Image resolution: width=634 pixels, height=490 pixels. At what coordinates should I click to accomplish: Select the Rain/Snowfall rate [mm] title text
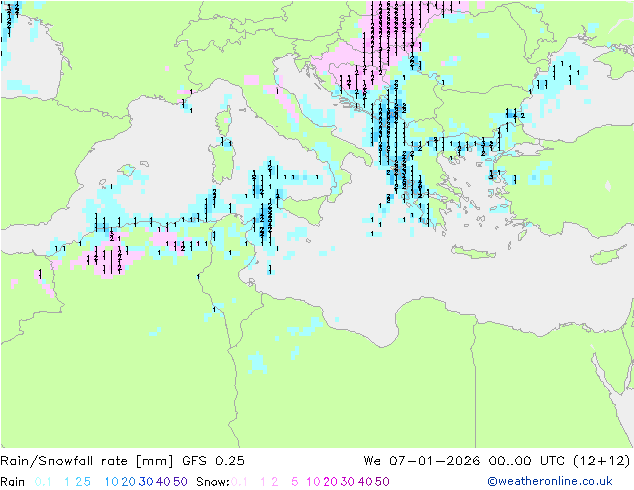click(87, 460)
